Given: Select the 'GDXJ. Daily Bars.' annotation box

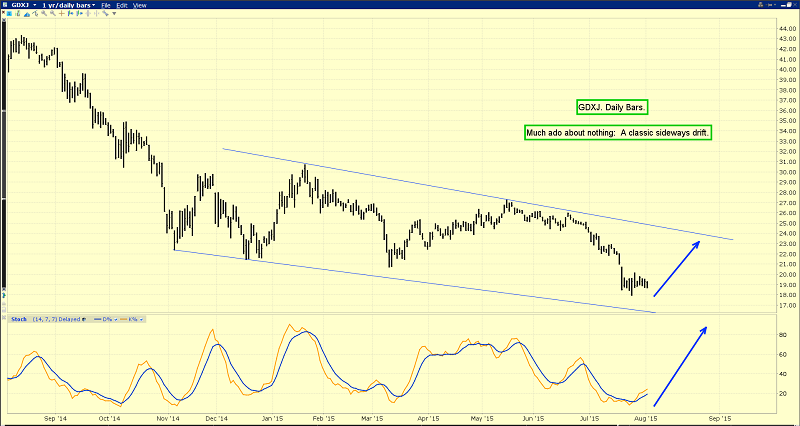Looking at the screenshot, I should coord(612,107).
